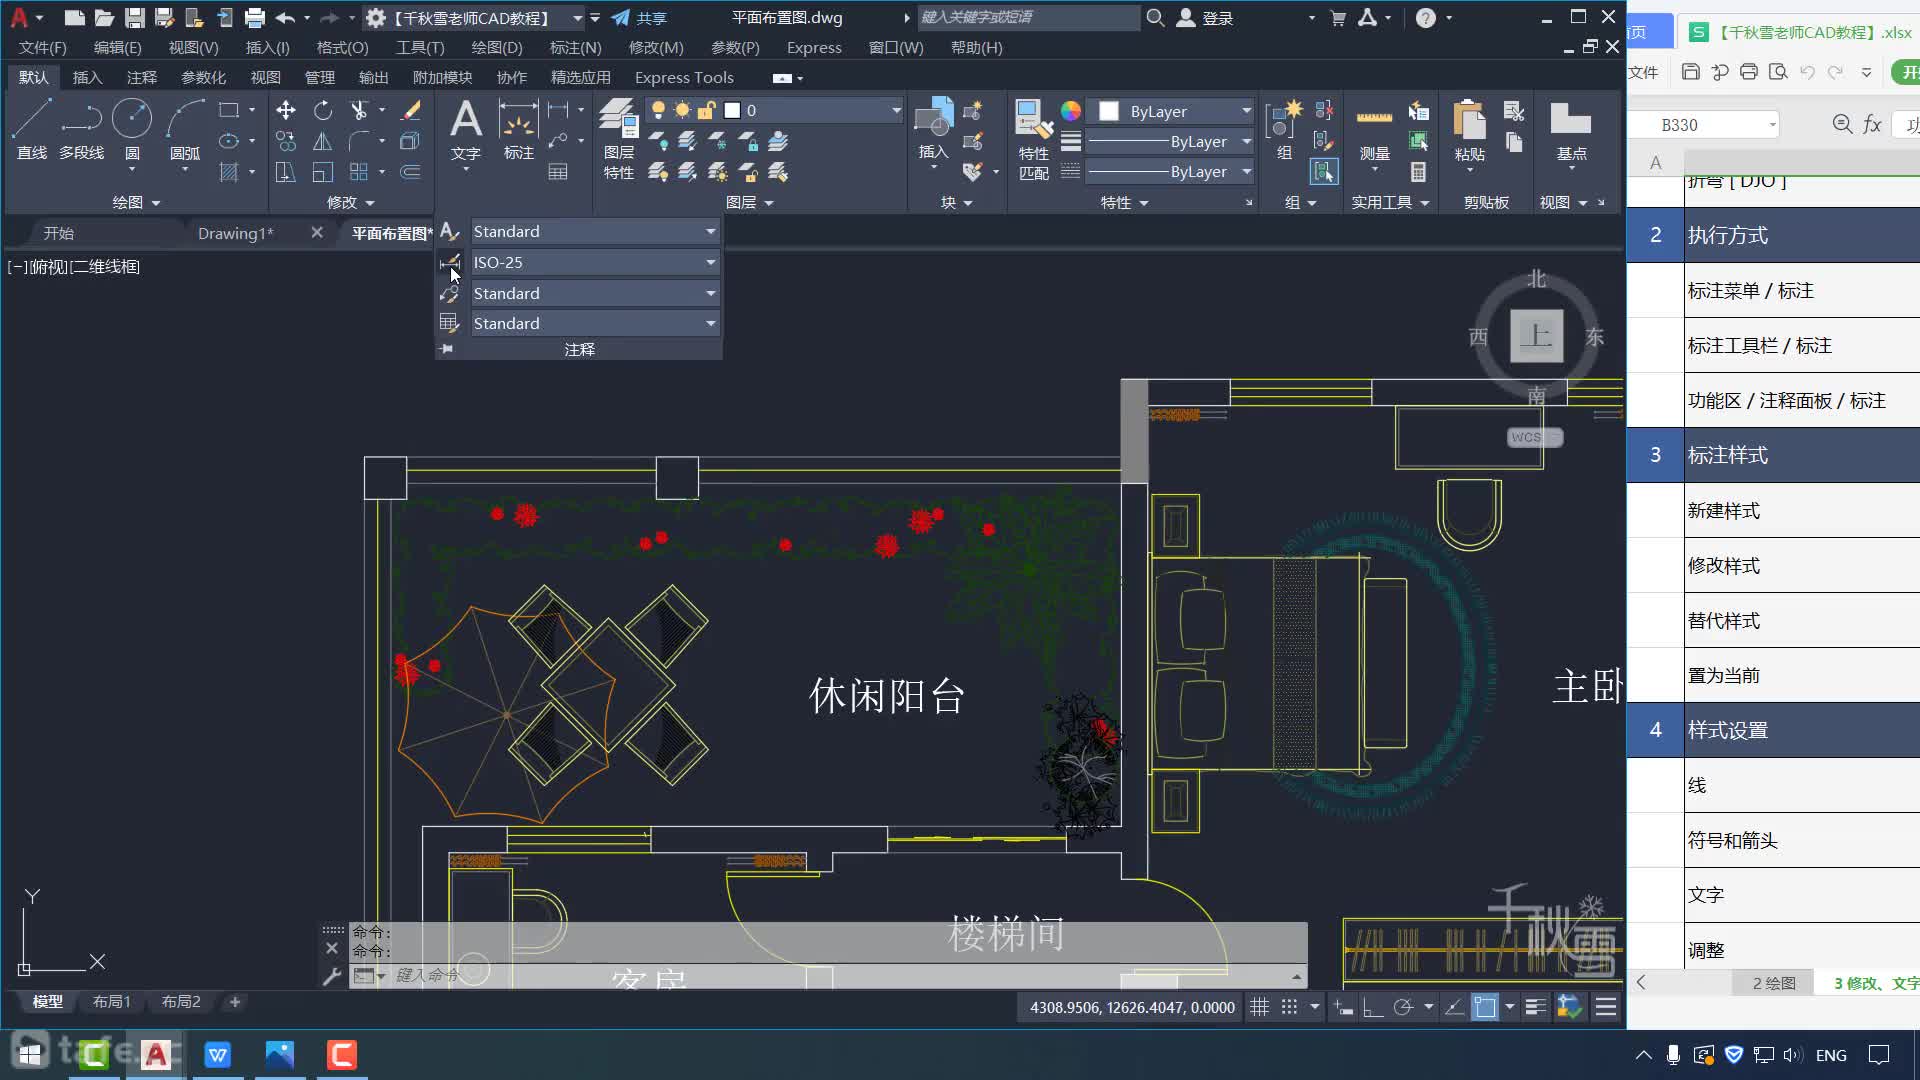Open the 标注(N) menu
This screenshot has width=1920, height=1080.
(575, 47)
